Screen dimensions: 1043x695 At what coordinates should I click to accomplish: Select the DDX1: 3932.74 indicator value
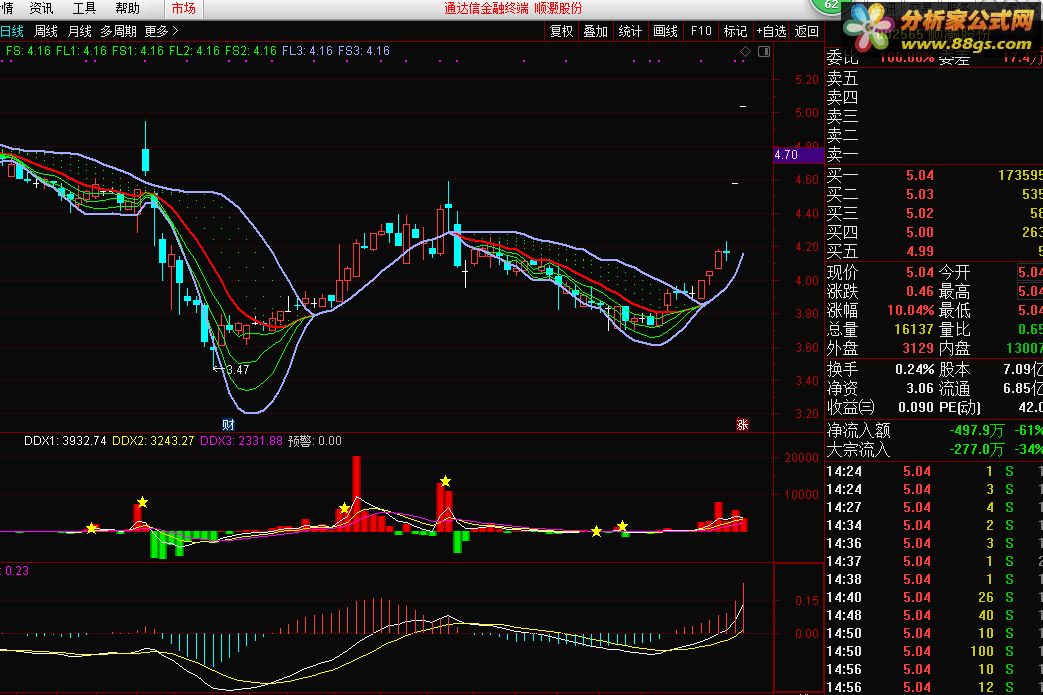[65, 441]
